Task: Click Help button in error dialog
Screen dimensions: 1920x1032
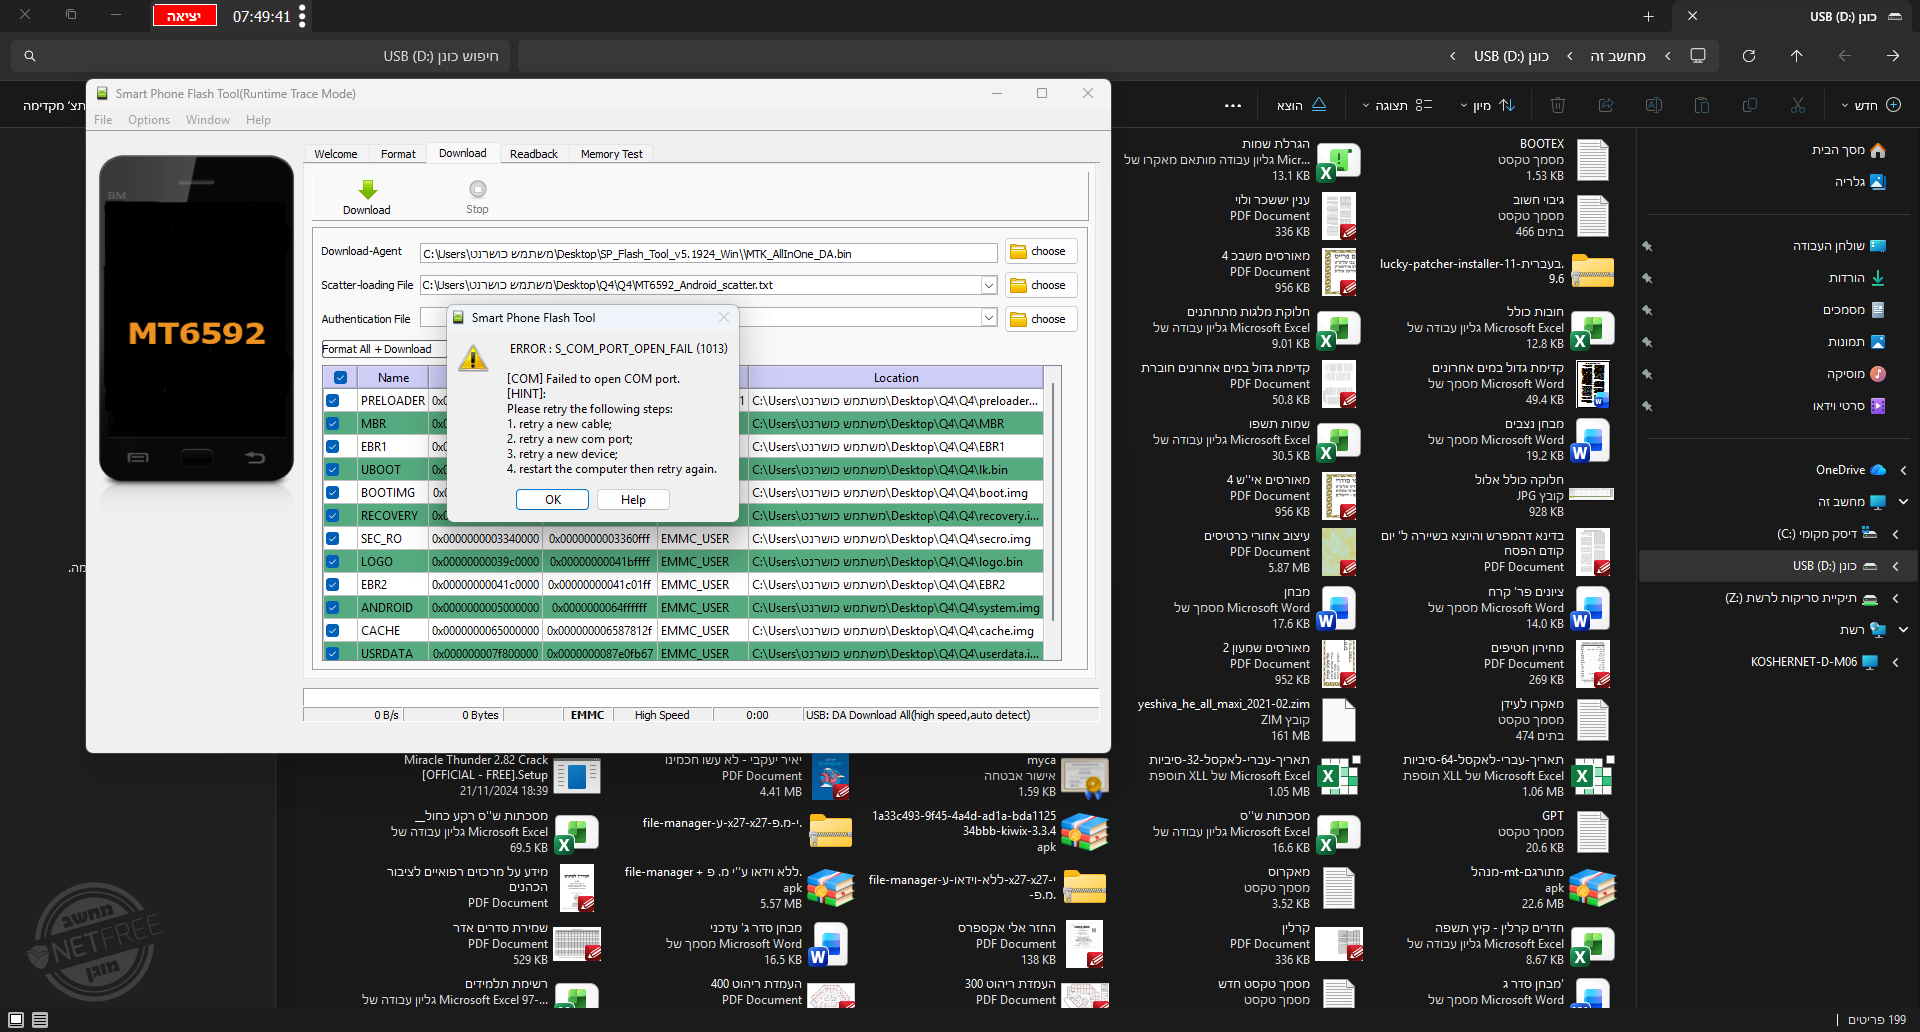Action: click(x=632, y=500)
